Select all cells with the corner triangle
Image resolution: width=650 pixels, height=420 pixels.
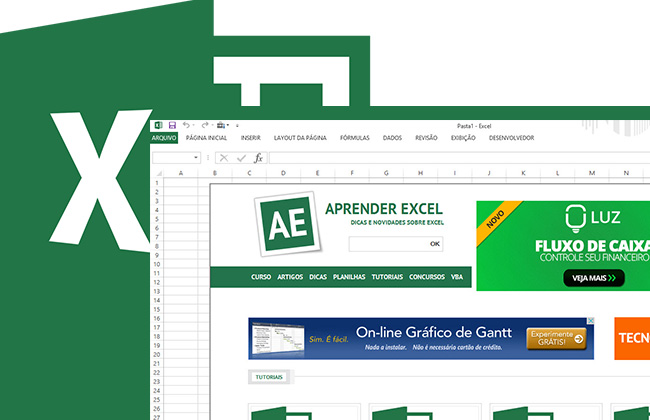coord(158,173)
